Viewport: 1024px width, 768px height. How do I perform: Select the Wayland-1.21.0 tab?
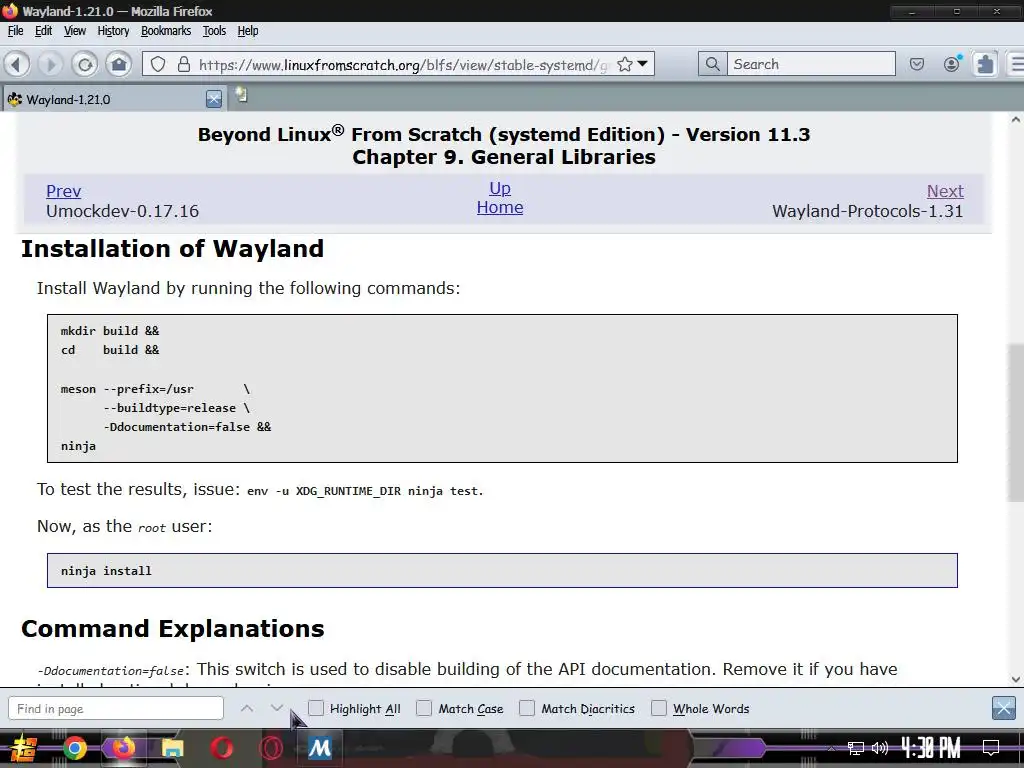(x=114, y=99)
